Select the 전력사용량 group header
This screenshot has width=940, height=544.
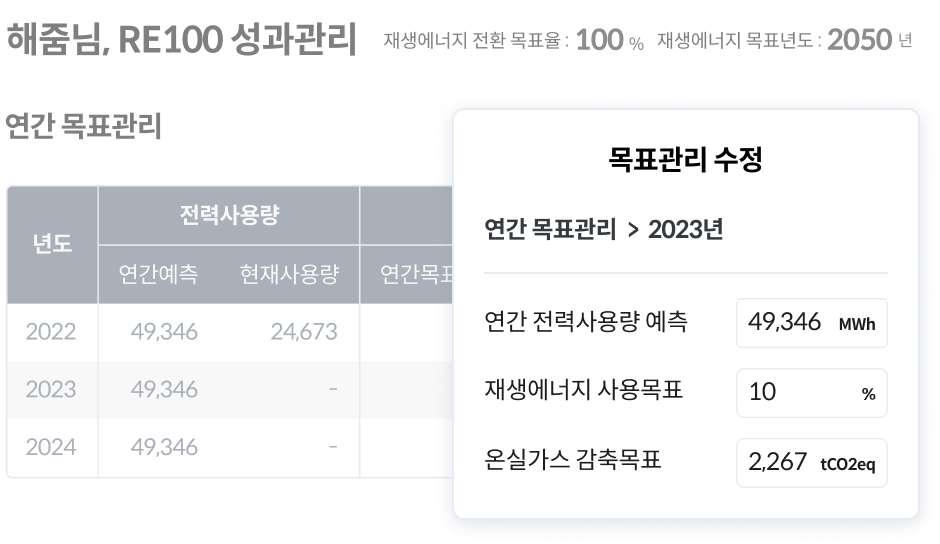click(229, 215)
